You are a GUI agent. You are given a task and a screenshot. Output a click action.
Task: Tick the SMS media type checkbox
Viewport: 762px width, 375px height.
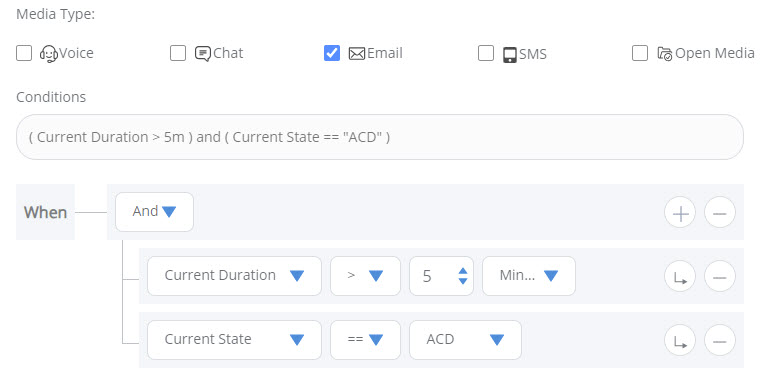click(486, 53)
